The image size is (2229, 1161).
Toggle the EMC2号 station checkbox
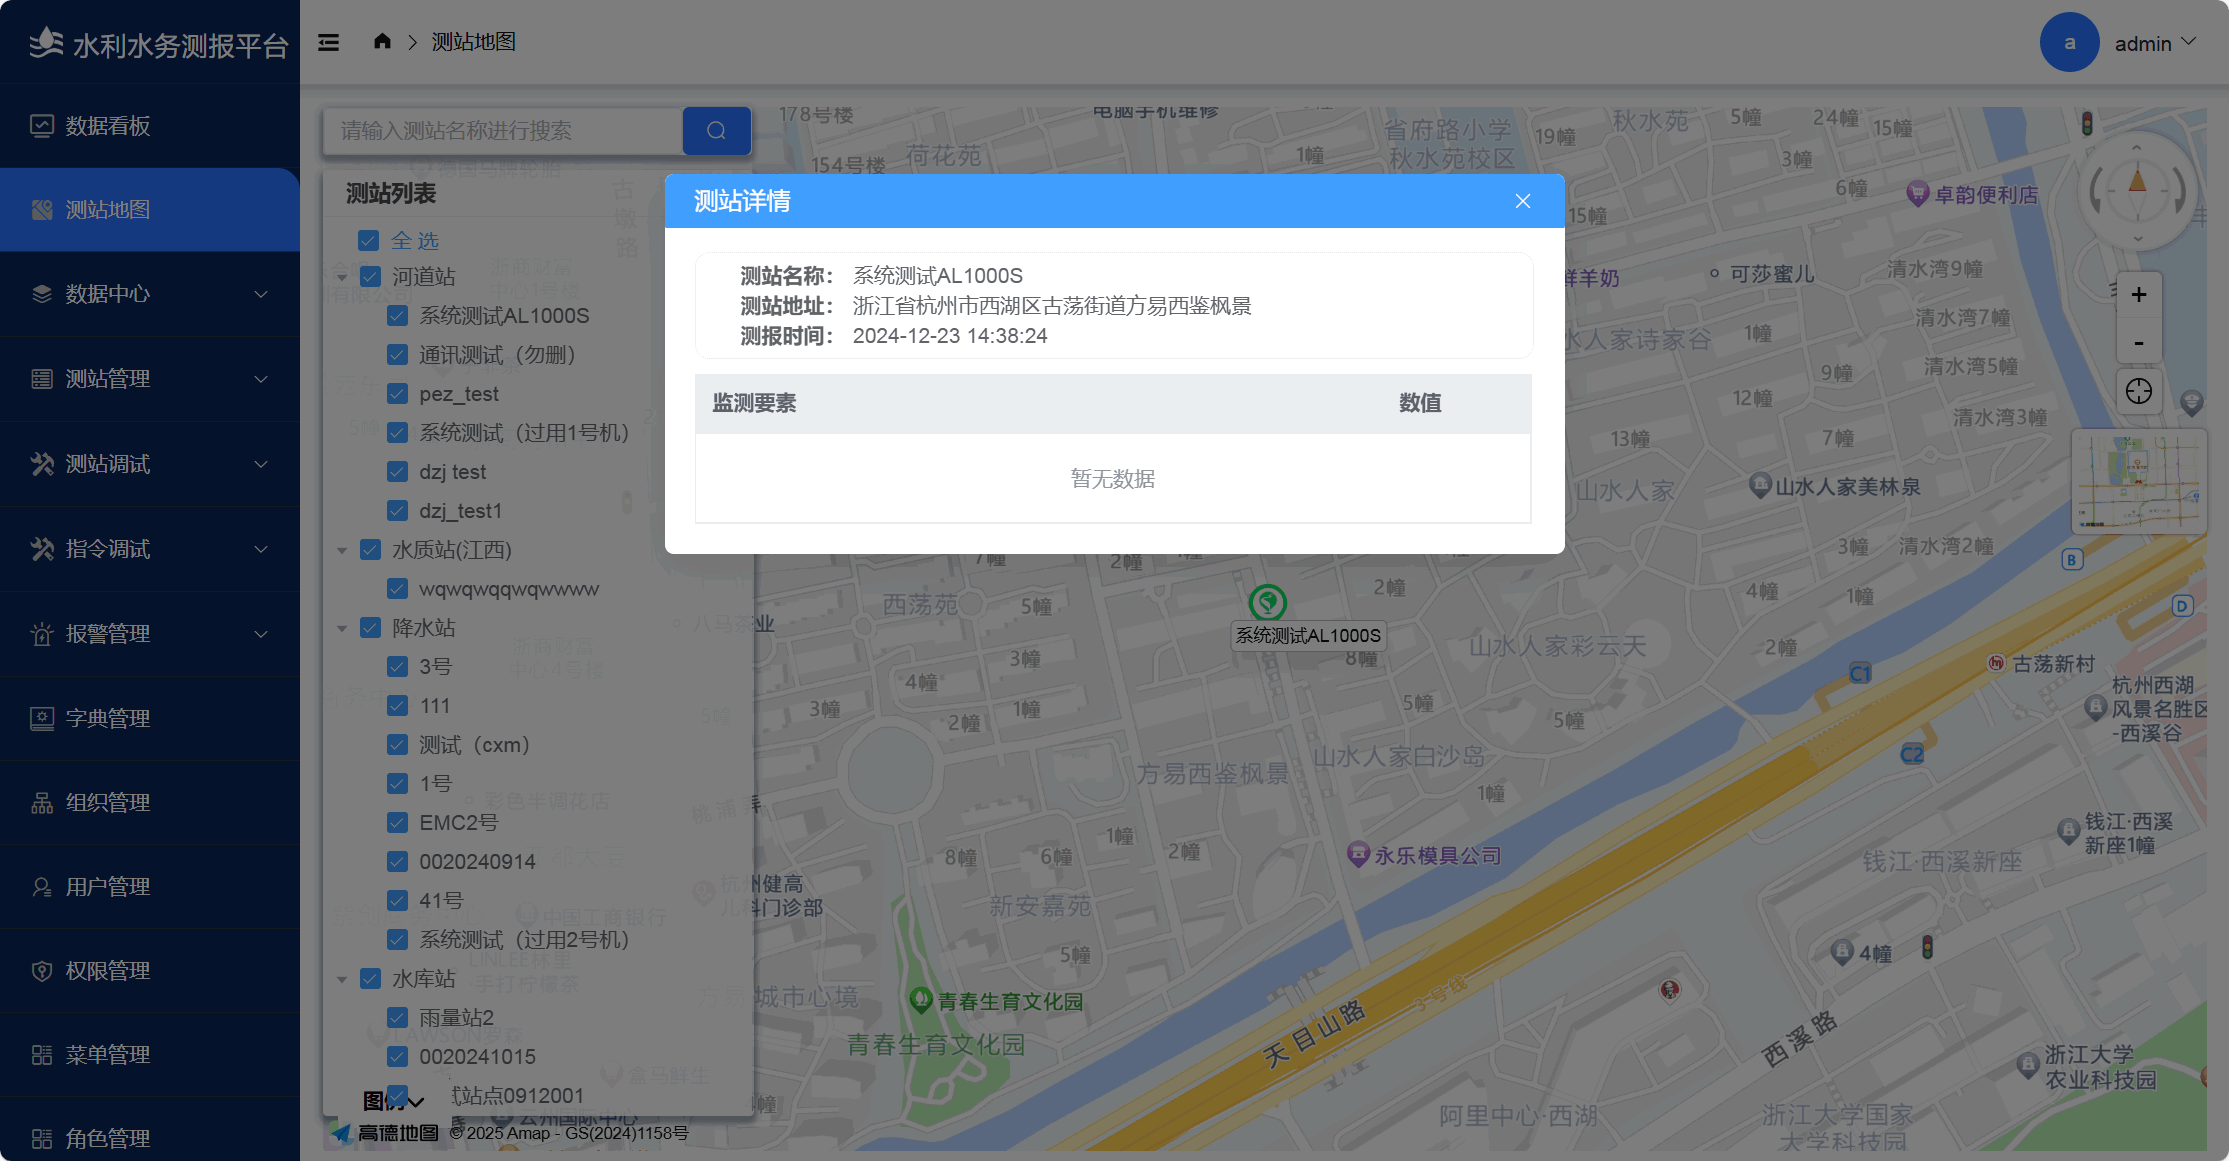tap(397, 823)
